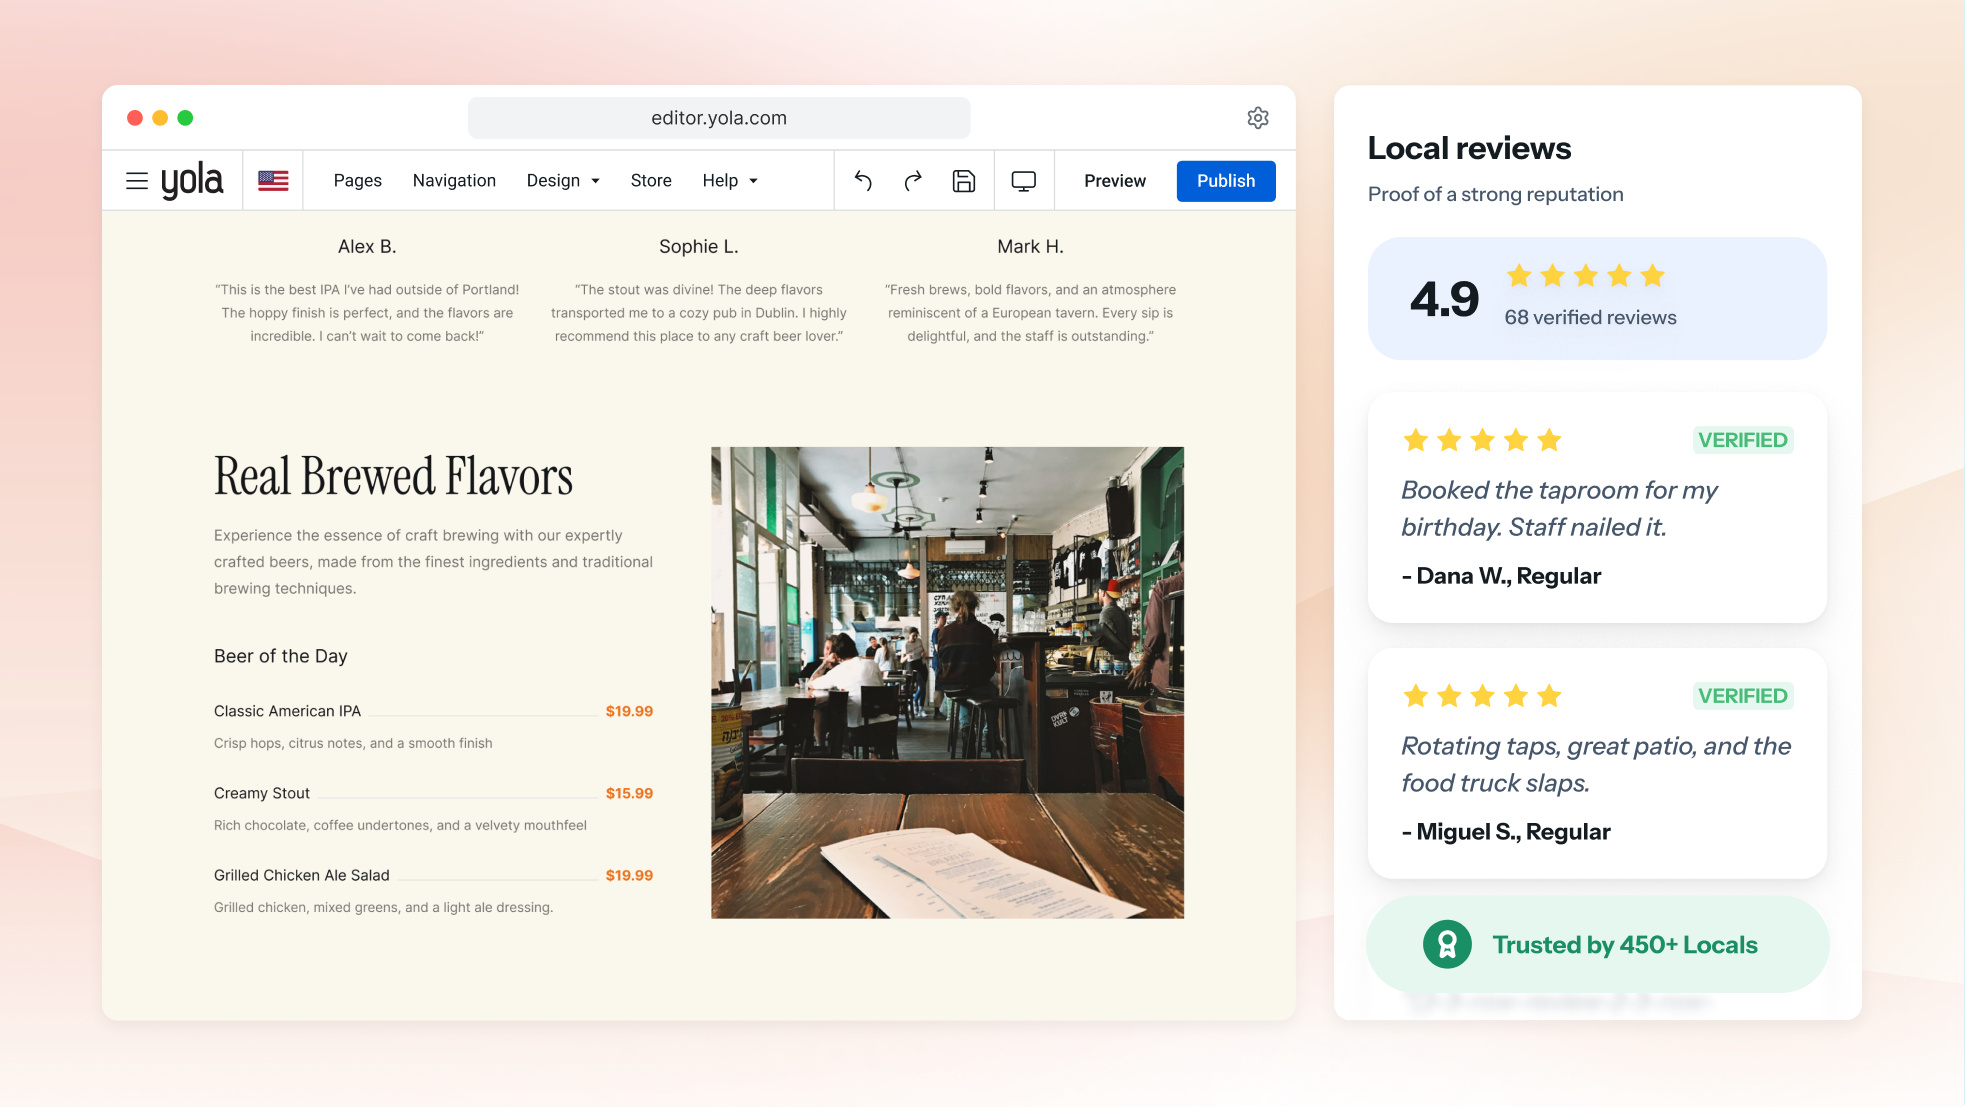Viewport: 1965px width, 1107px height.
Task: Open the Pages menu
Action: (x=358, y=181)
